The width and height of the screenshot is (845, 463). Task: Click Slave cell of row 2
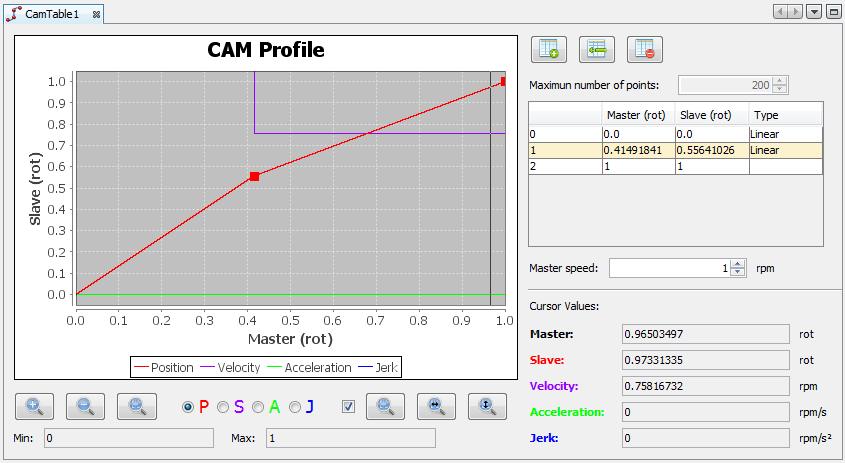[712, 167]
